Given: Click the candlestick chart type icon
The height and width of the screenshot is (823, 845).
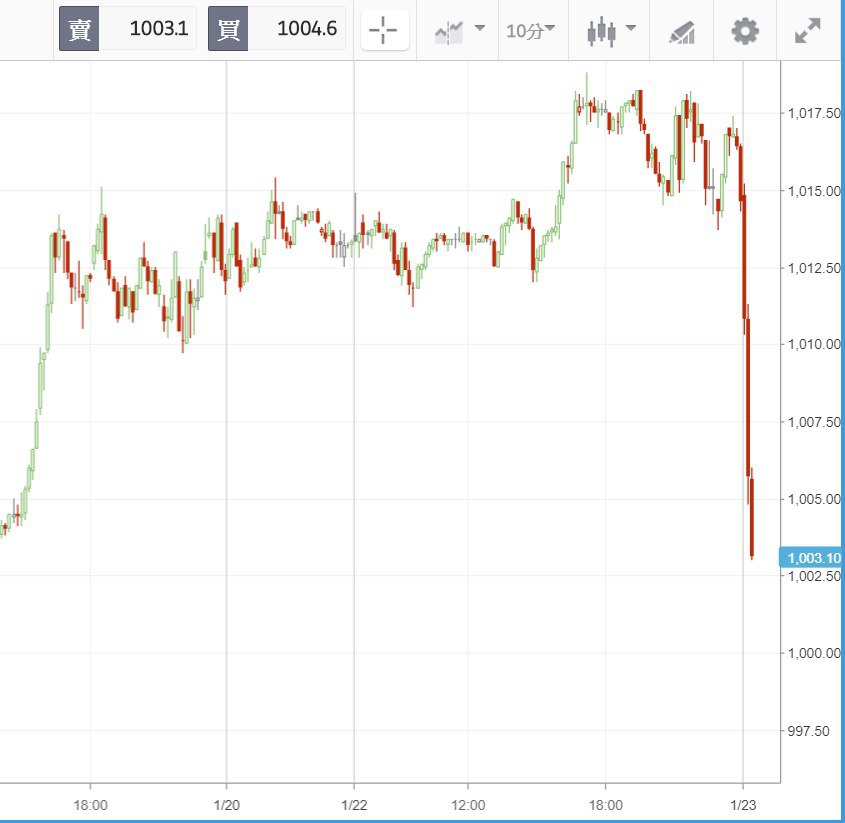Looking at the screenshot, I should coord(601,32).
